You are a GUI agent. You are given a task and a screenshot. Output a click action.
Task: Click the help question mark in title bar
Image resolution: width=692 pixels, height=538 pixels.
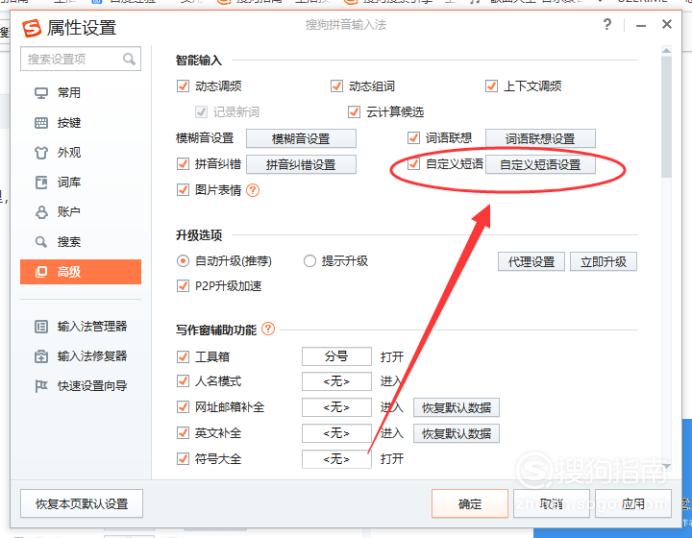point(607,24)
